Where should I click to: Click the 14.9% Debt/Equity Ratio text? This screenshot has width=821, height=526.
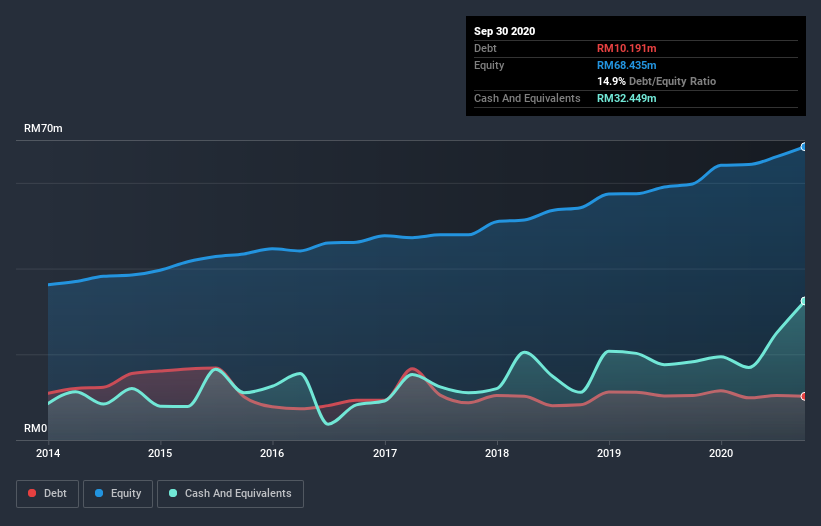[657, 81]
